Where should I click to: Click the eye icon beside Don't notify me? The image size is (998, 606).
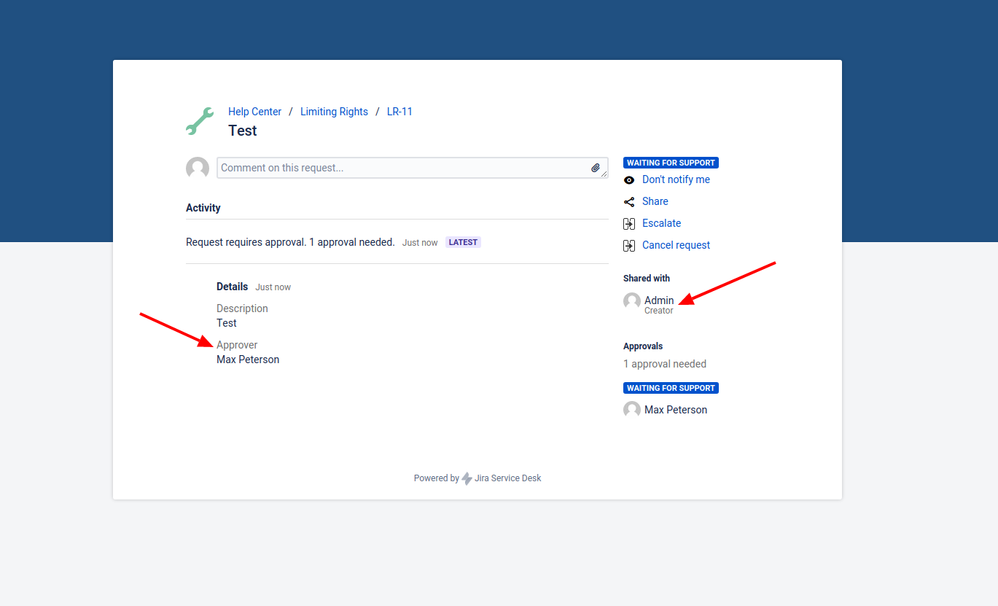(x=629, y=180)
